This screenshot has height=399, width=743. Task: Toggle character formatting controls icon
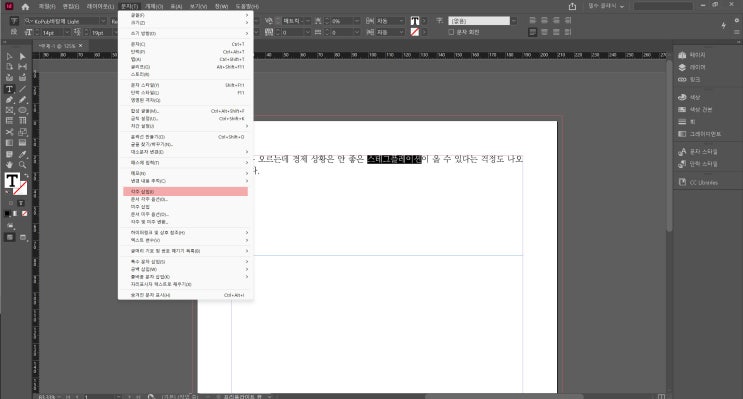pyautogui.click(x=14, y=21)
